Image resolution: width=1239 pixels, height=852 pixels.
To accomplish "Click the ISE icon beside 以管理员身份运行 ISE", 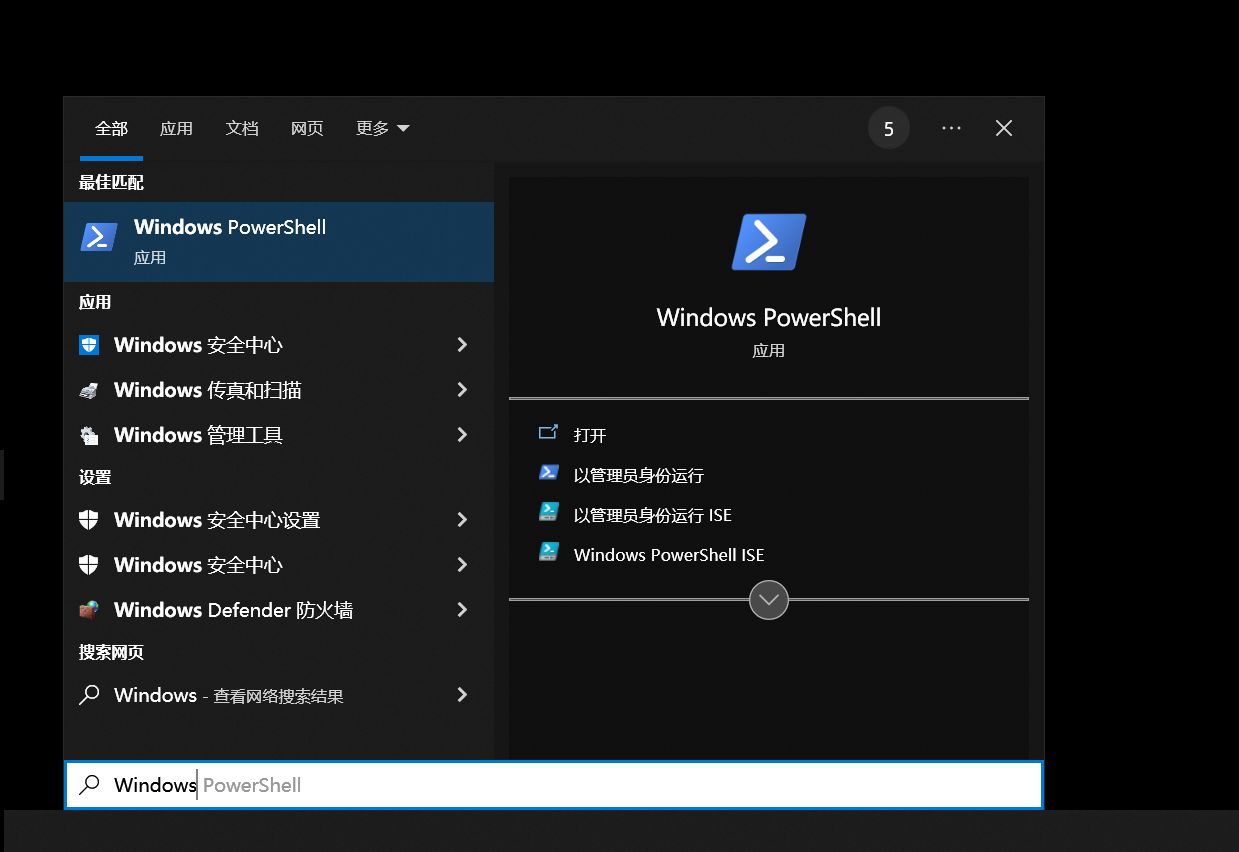I will (x=548, y=512).
